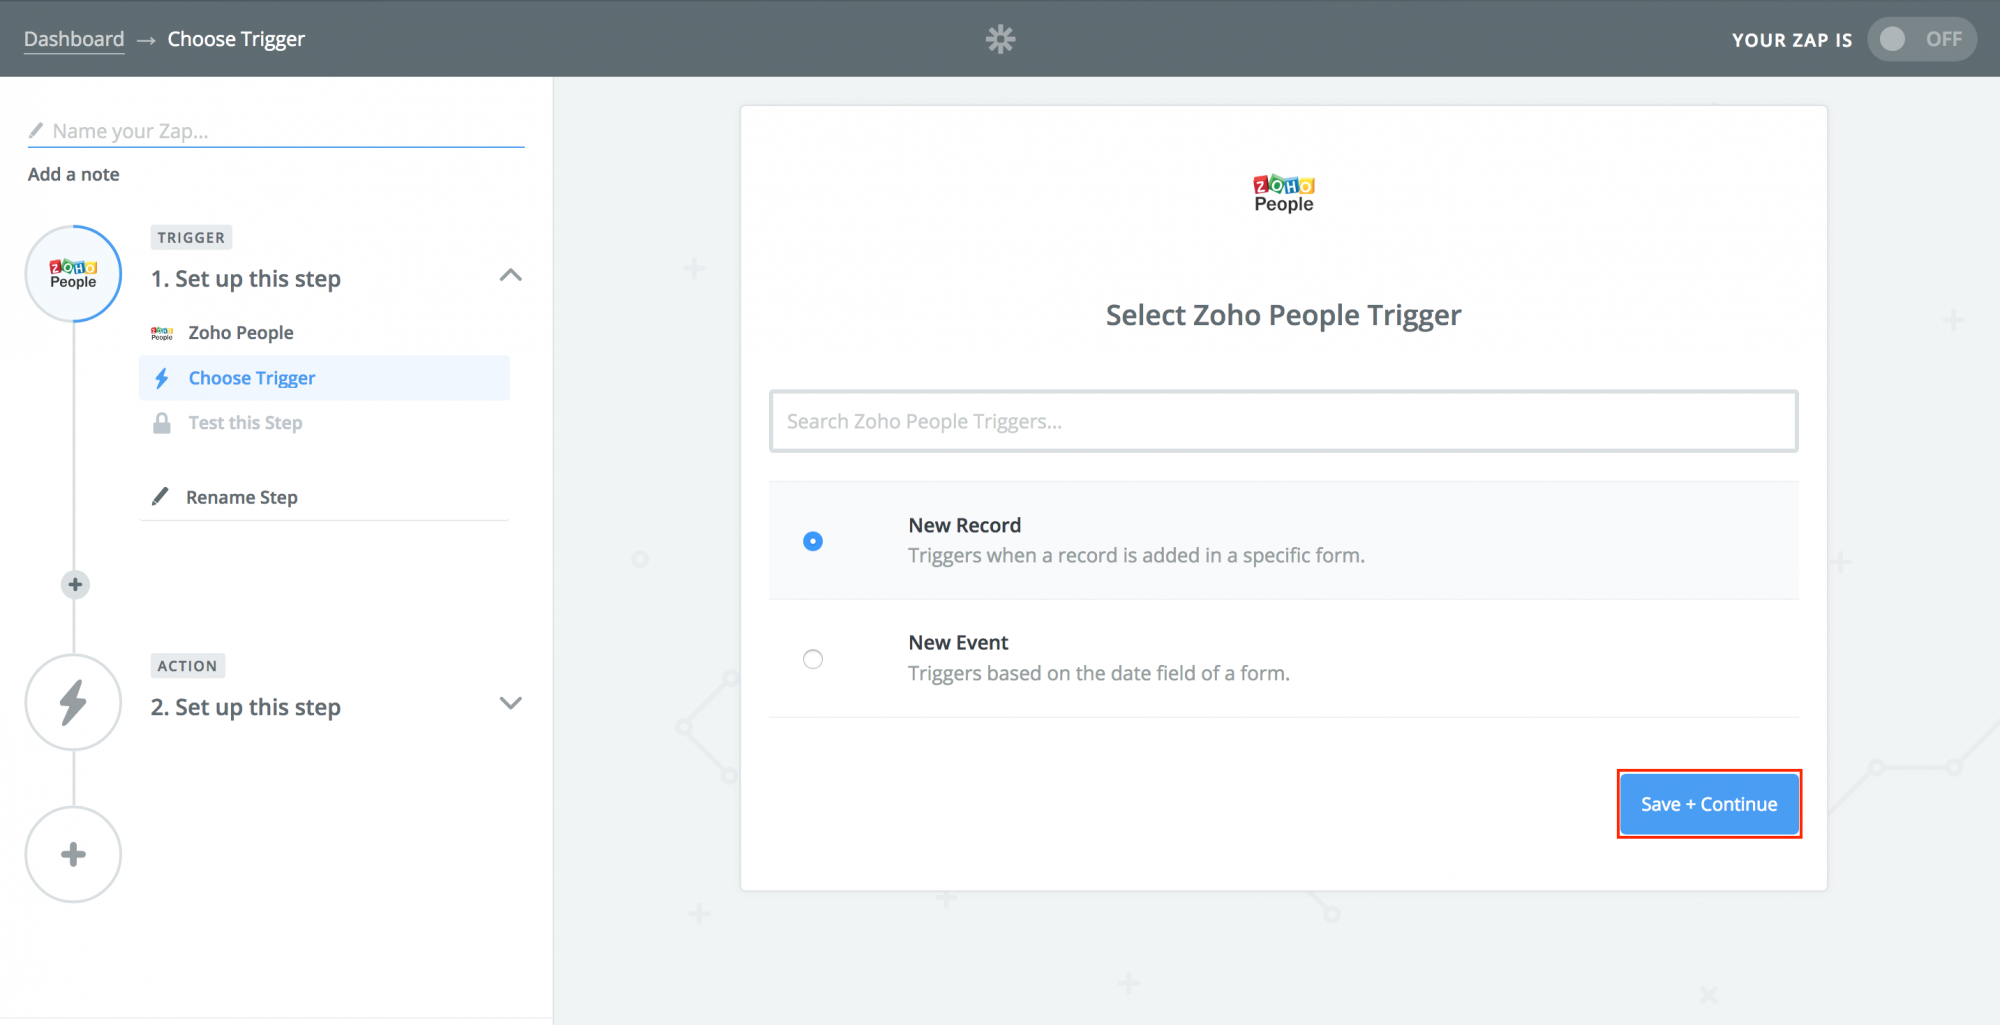
Task: Click the Zoho People logo above trigger title
Action: click(x=1284, y=193)
